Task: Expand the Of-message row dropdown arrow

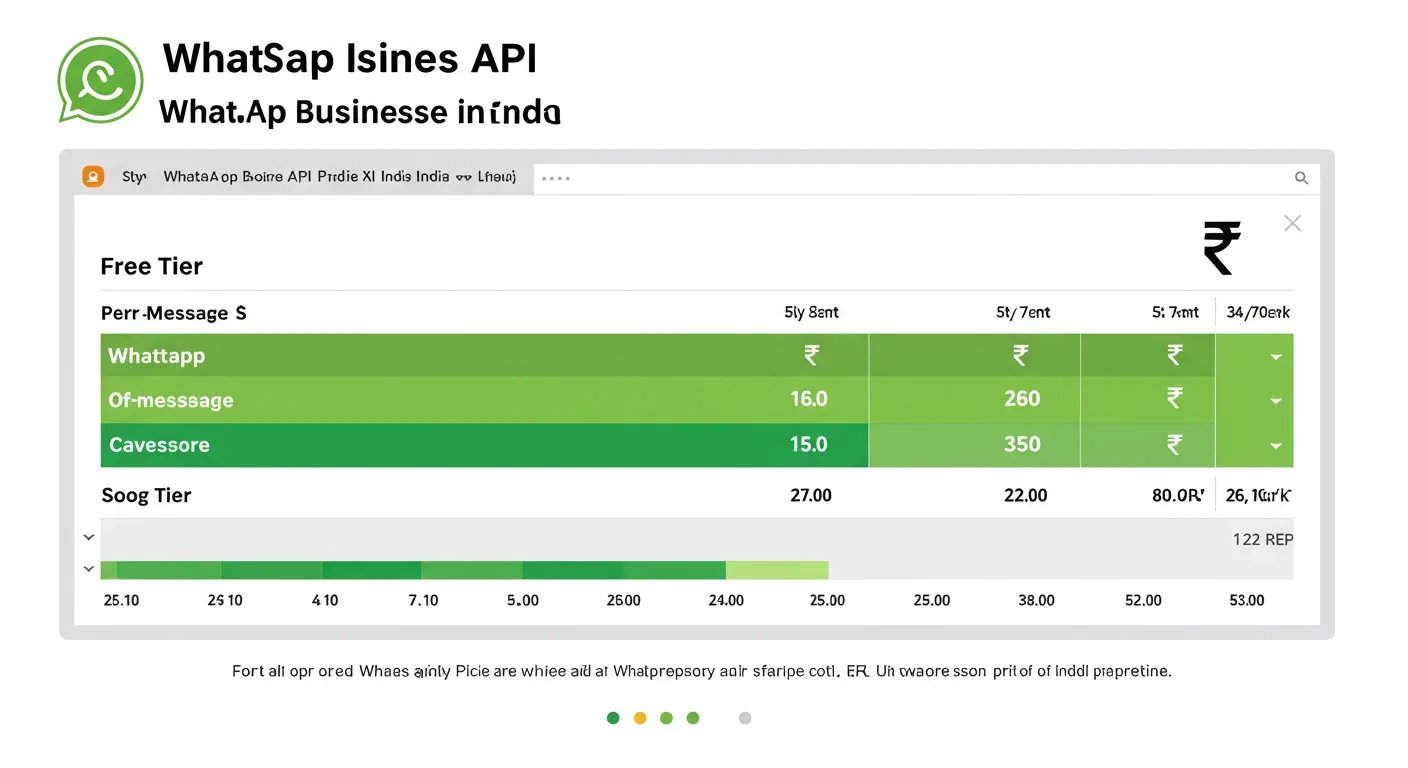Action: 1275,401
